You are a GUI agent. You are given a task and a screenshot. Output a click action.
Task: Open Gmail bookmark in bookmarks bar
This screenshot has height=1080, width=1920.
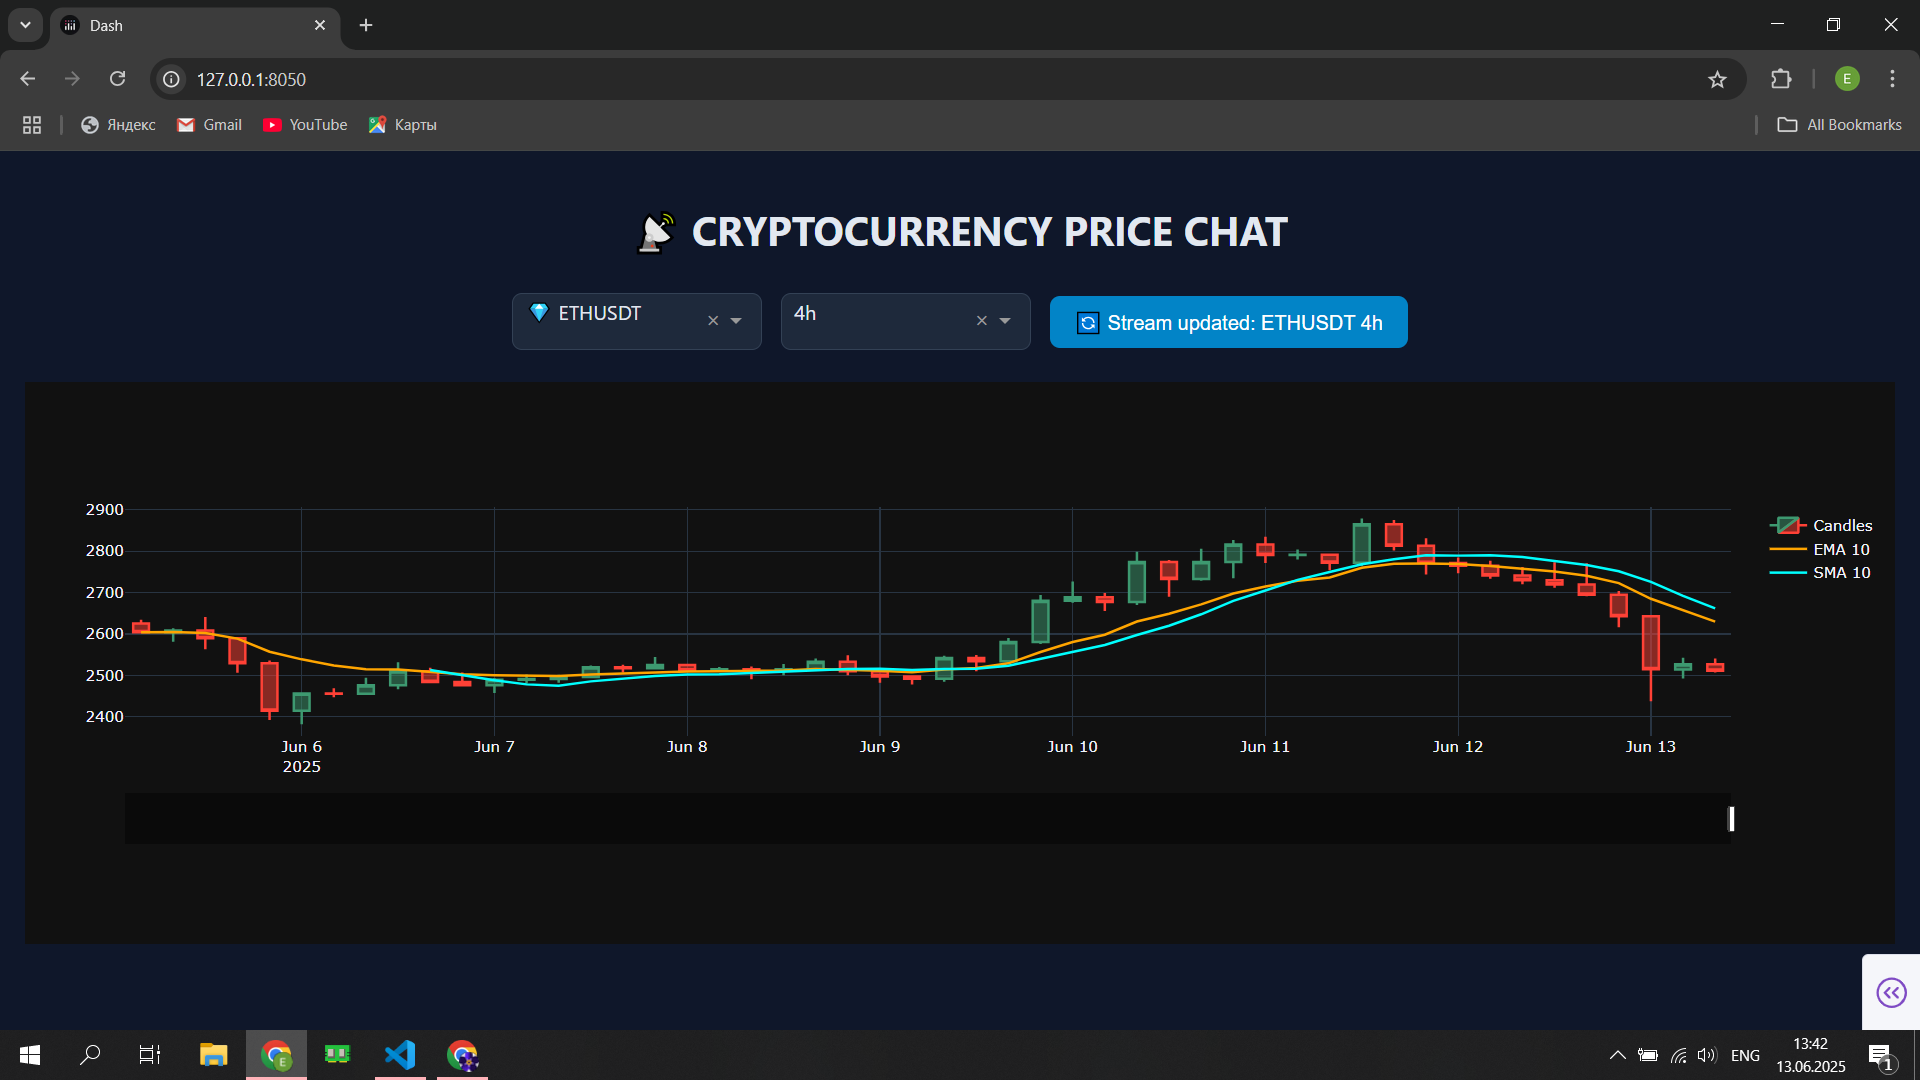pos(210,125)
